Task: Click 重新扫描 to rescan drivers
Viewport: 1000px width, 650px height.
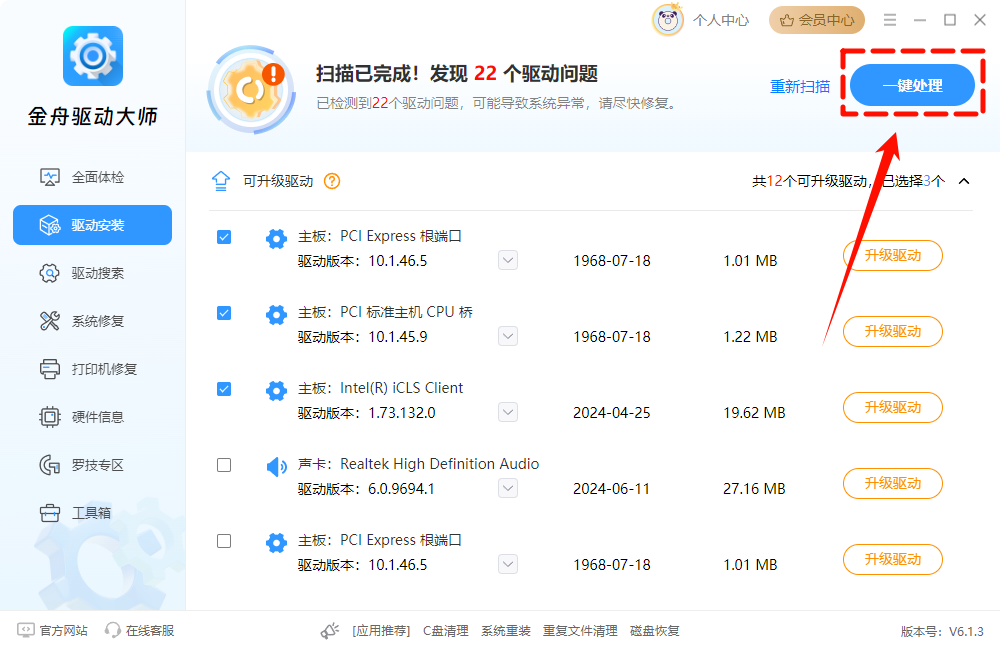Action: tap(800, 86)
